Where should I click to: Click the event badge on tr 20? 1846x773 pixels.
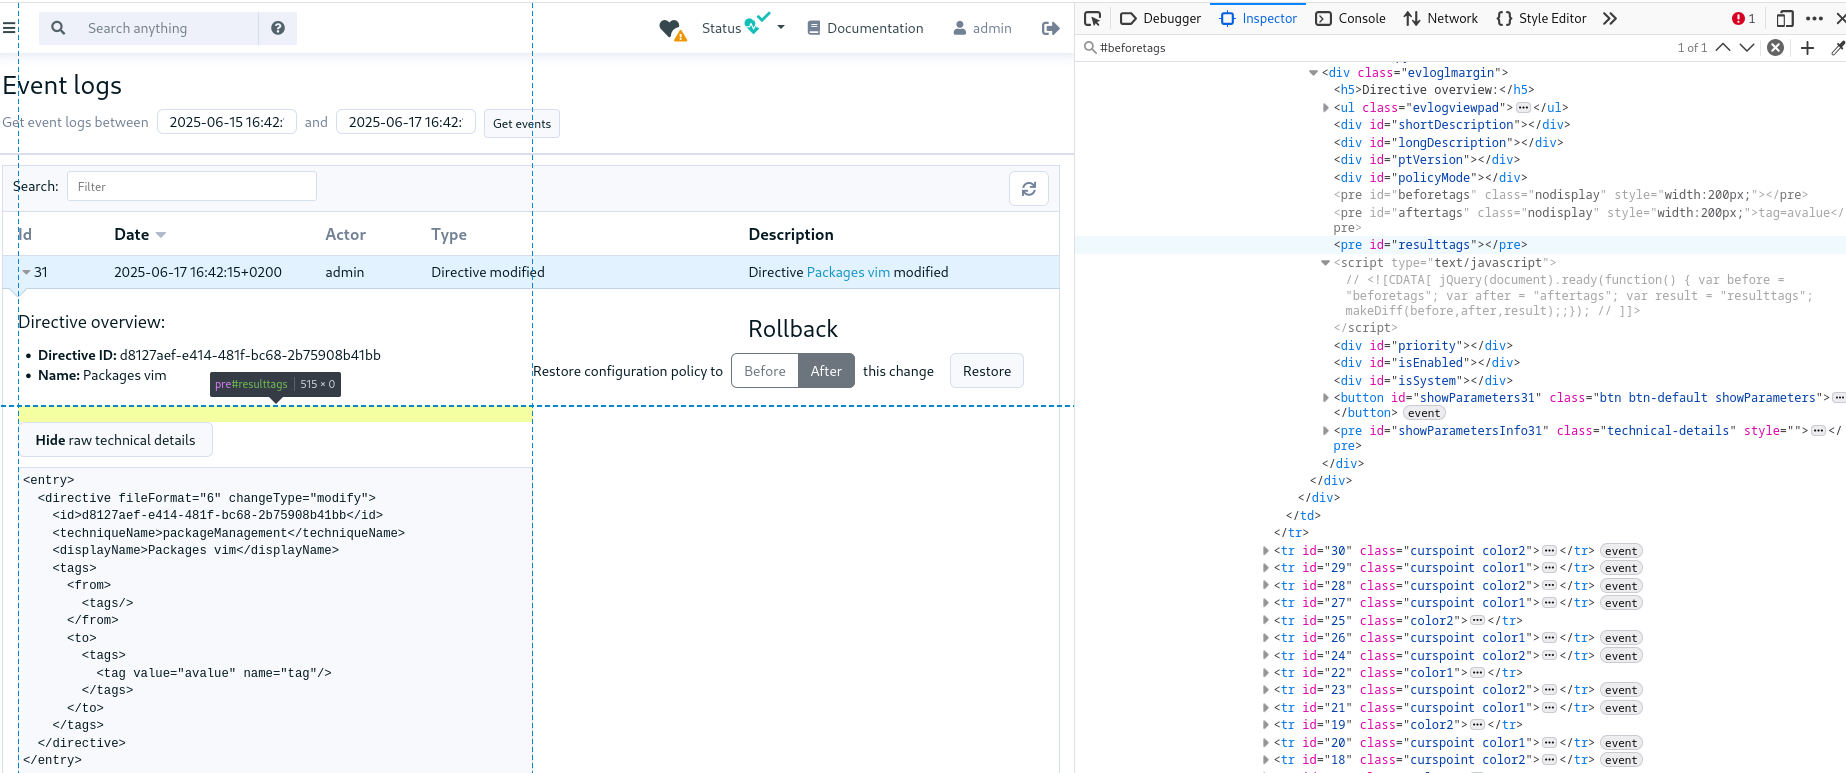(1621, 743)
